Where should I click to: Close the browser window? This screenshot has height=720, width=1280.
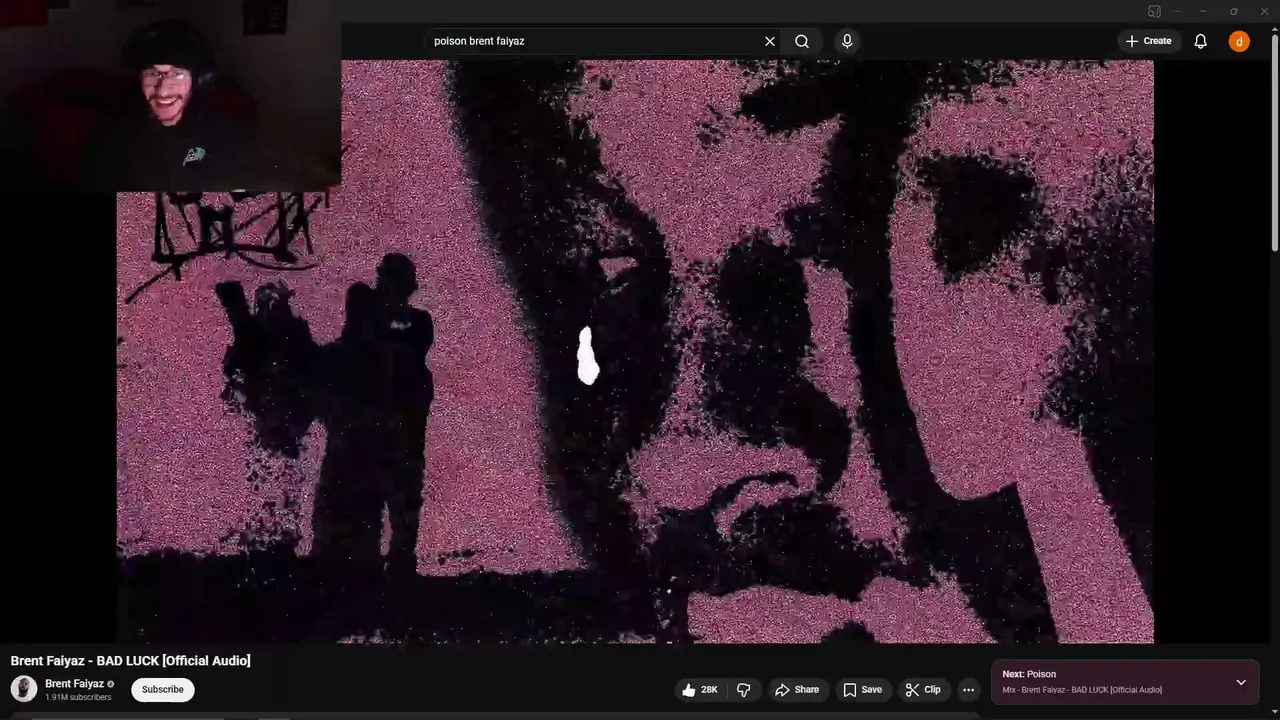pos(1264,11)
